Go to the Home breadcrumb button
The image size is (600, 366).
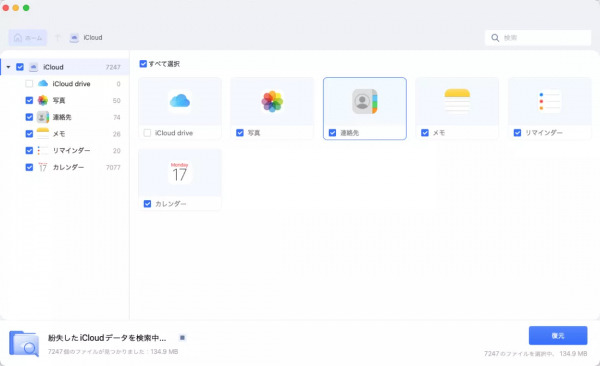click(x=28, y=38)
